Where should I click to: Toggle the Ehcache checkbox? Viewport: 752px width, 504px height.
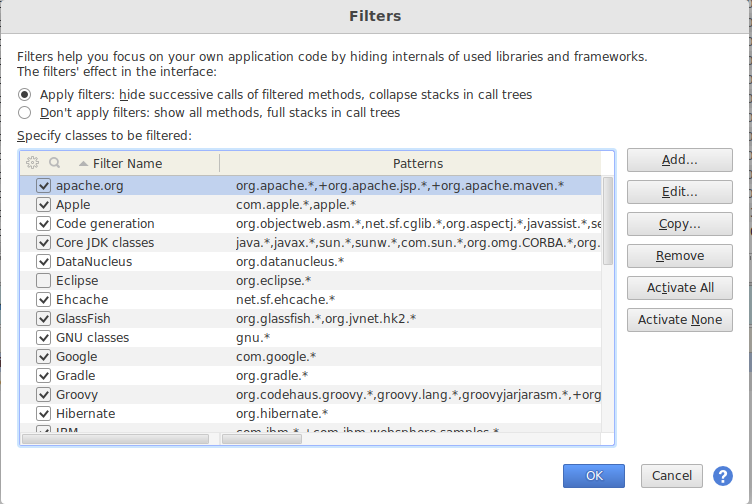coord(43,300)
